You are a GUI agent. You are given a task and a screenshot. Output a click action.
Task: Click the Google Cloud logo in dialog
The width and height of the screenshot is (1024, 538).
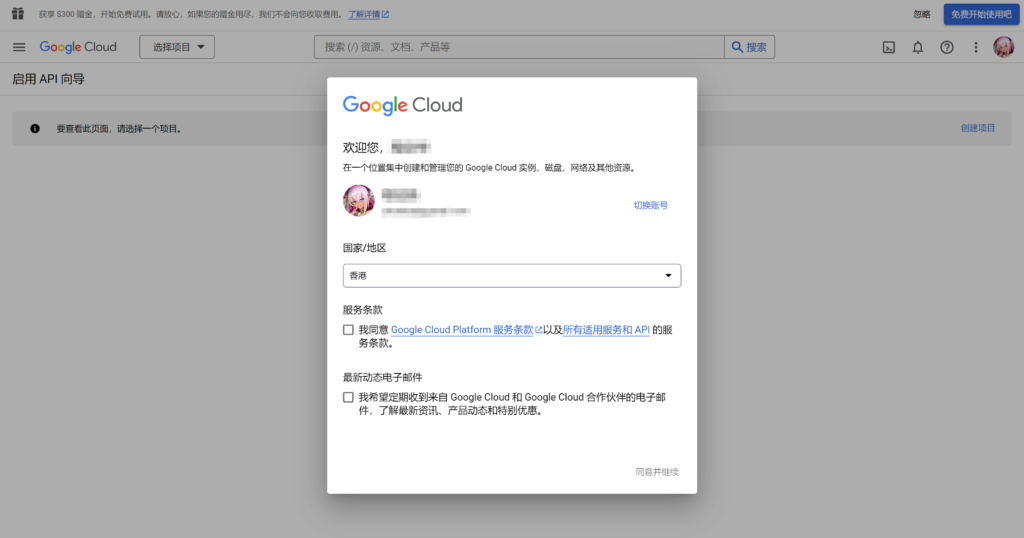point(402,105)
